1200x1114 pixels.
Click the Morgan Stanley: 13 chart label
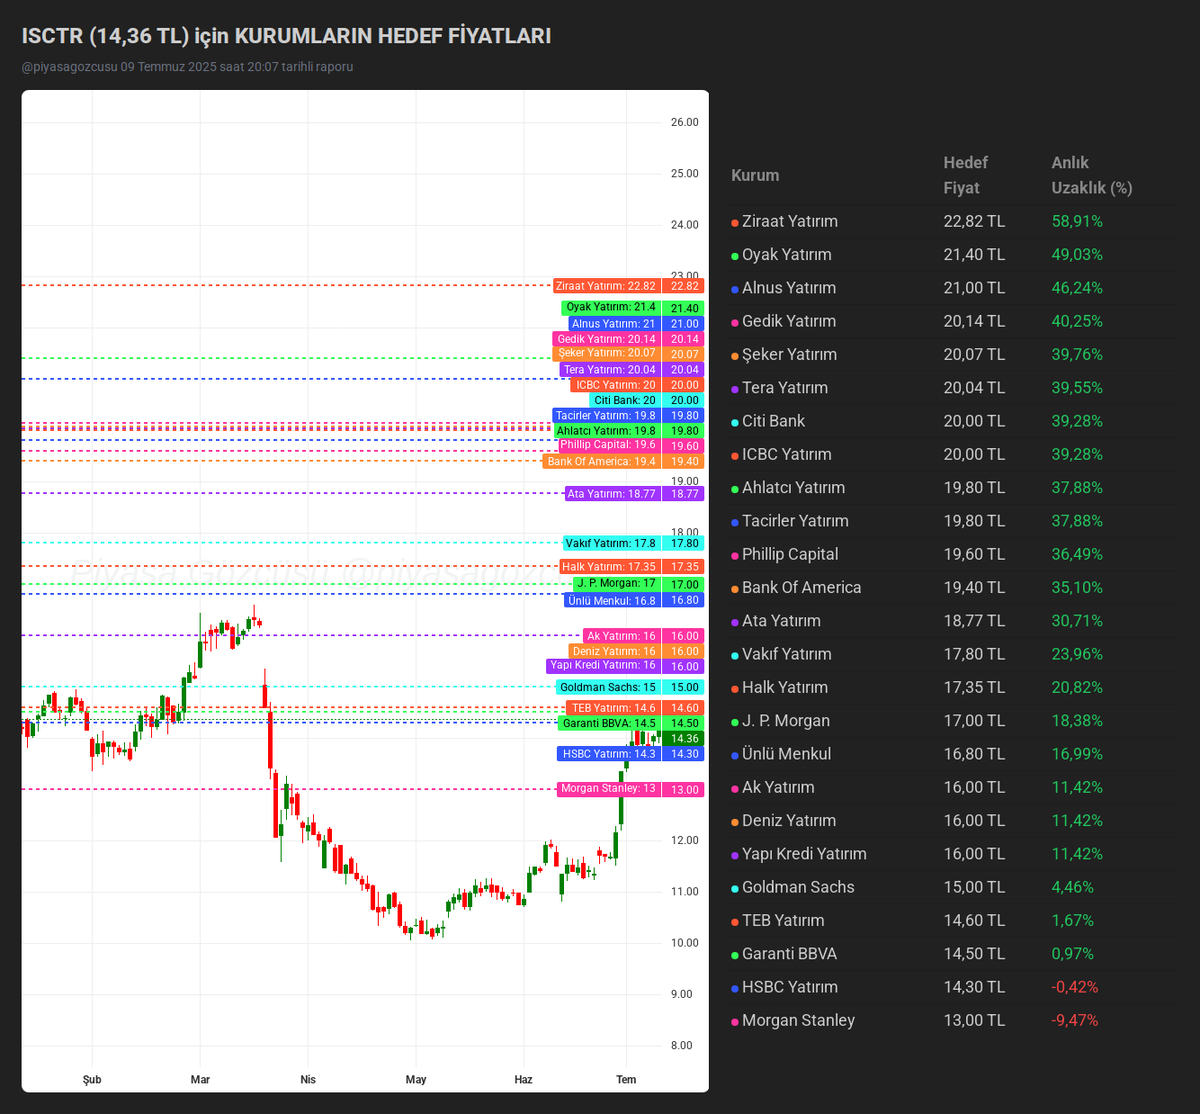coord(608,789)
